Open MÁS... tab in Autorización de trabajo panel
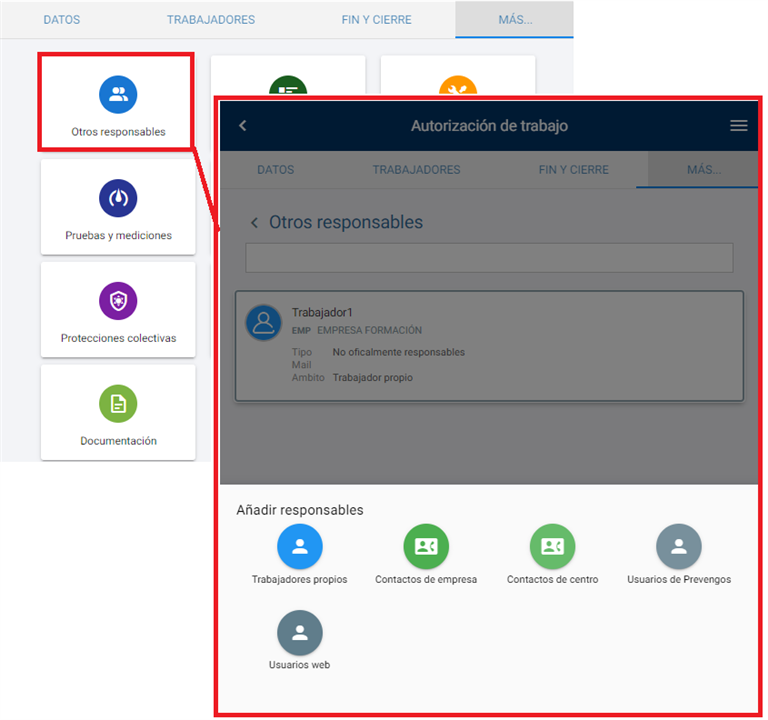768x720 pixels. (703, 169)
